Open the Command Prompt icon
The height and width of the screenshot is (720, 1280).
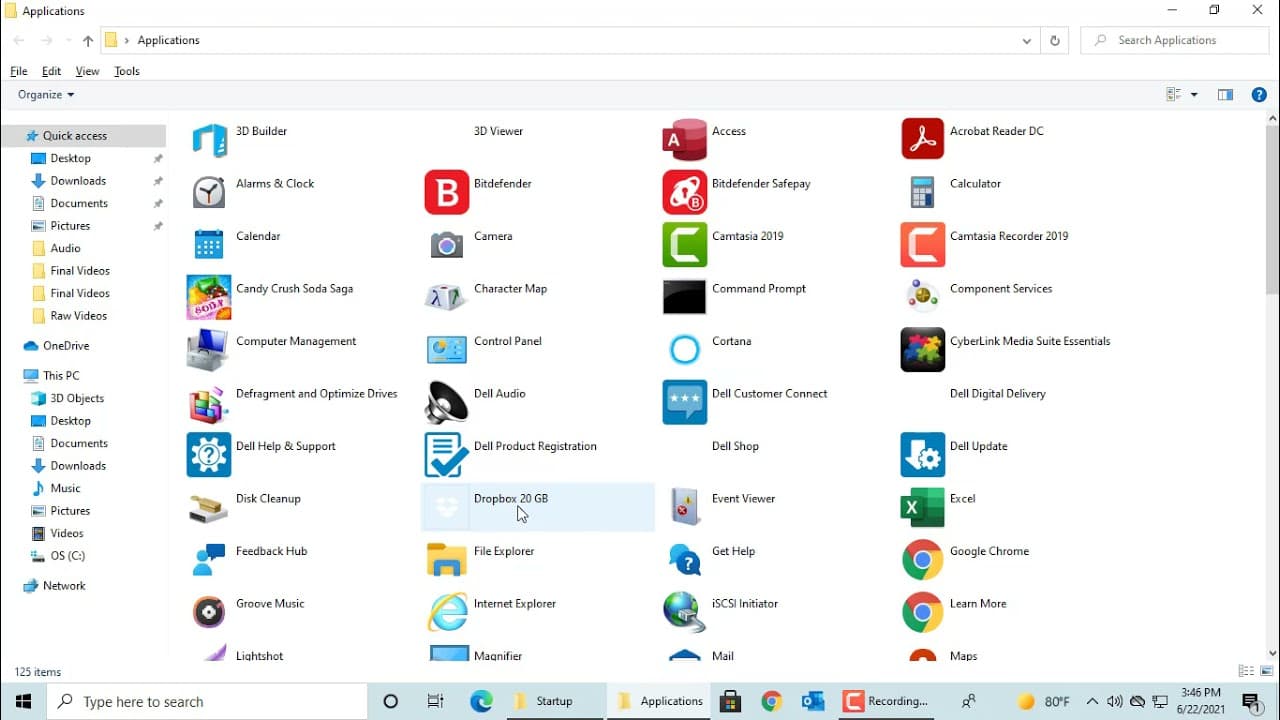[685, 297]
